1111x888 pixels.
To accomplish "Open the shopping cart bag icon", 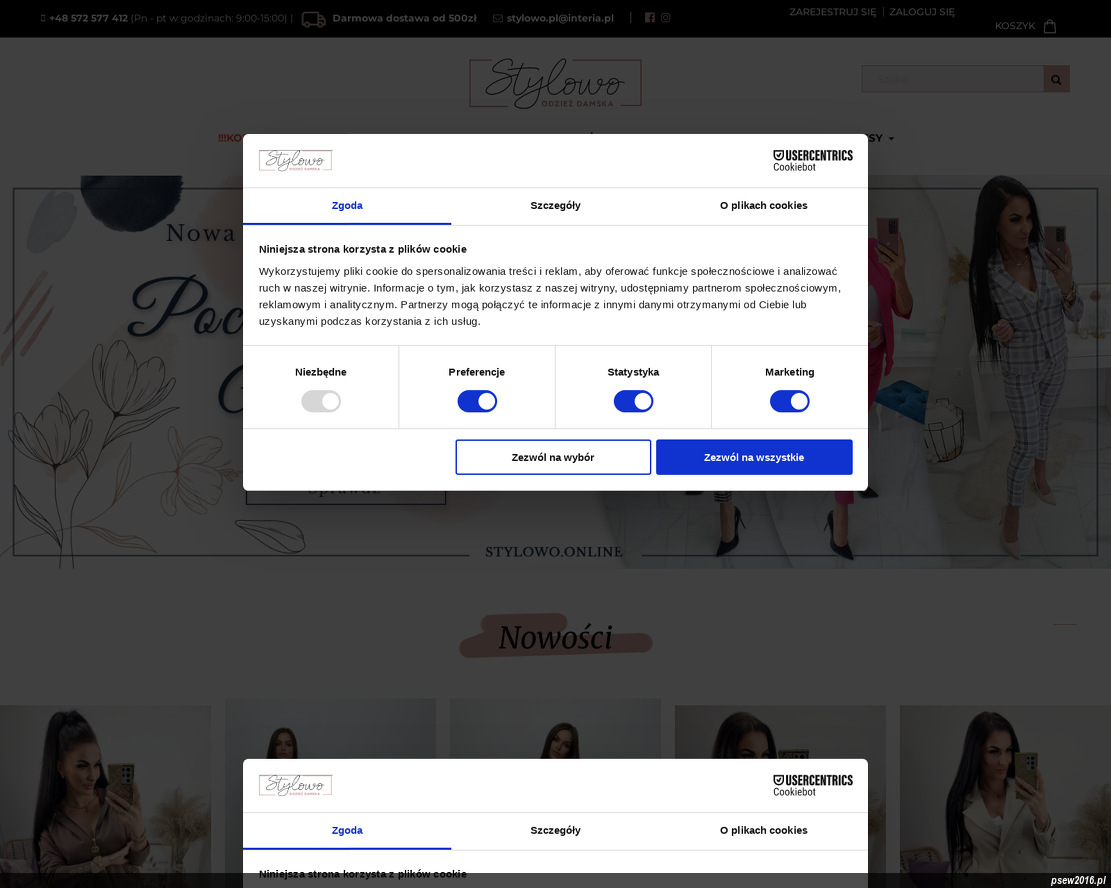I will pyautogui.click(x=1050, y=26).
